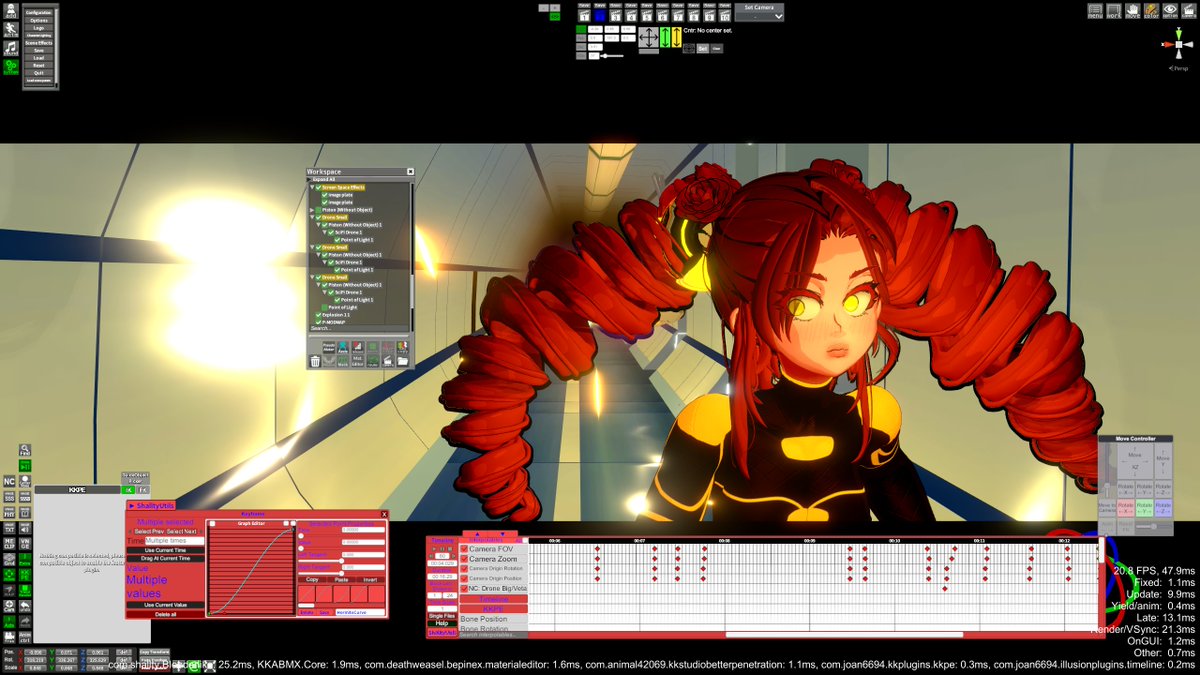1200x675 pixels.
Task: Click Delete all in Keyframe window
Action: [165, 614]
